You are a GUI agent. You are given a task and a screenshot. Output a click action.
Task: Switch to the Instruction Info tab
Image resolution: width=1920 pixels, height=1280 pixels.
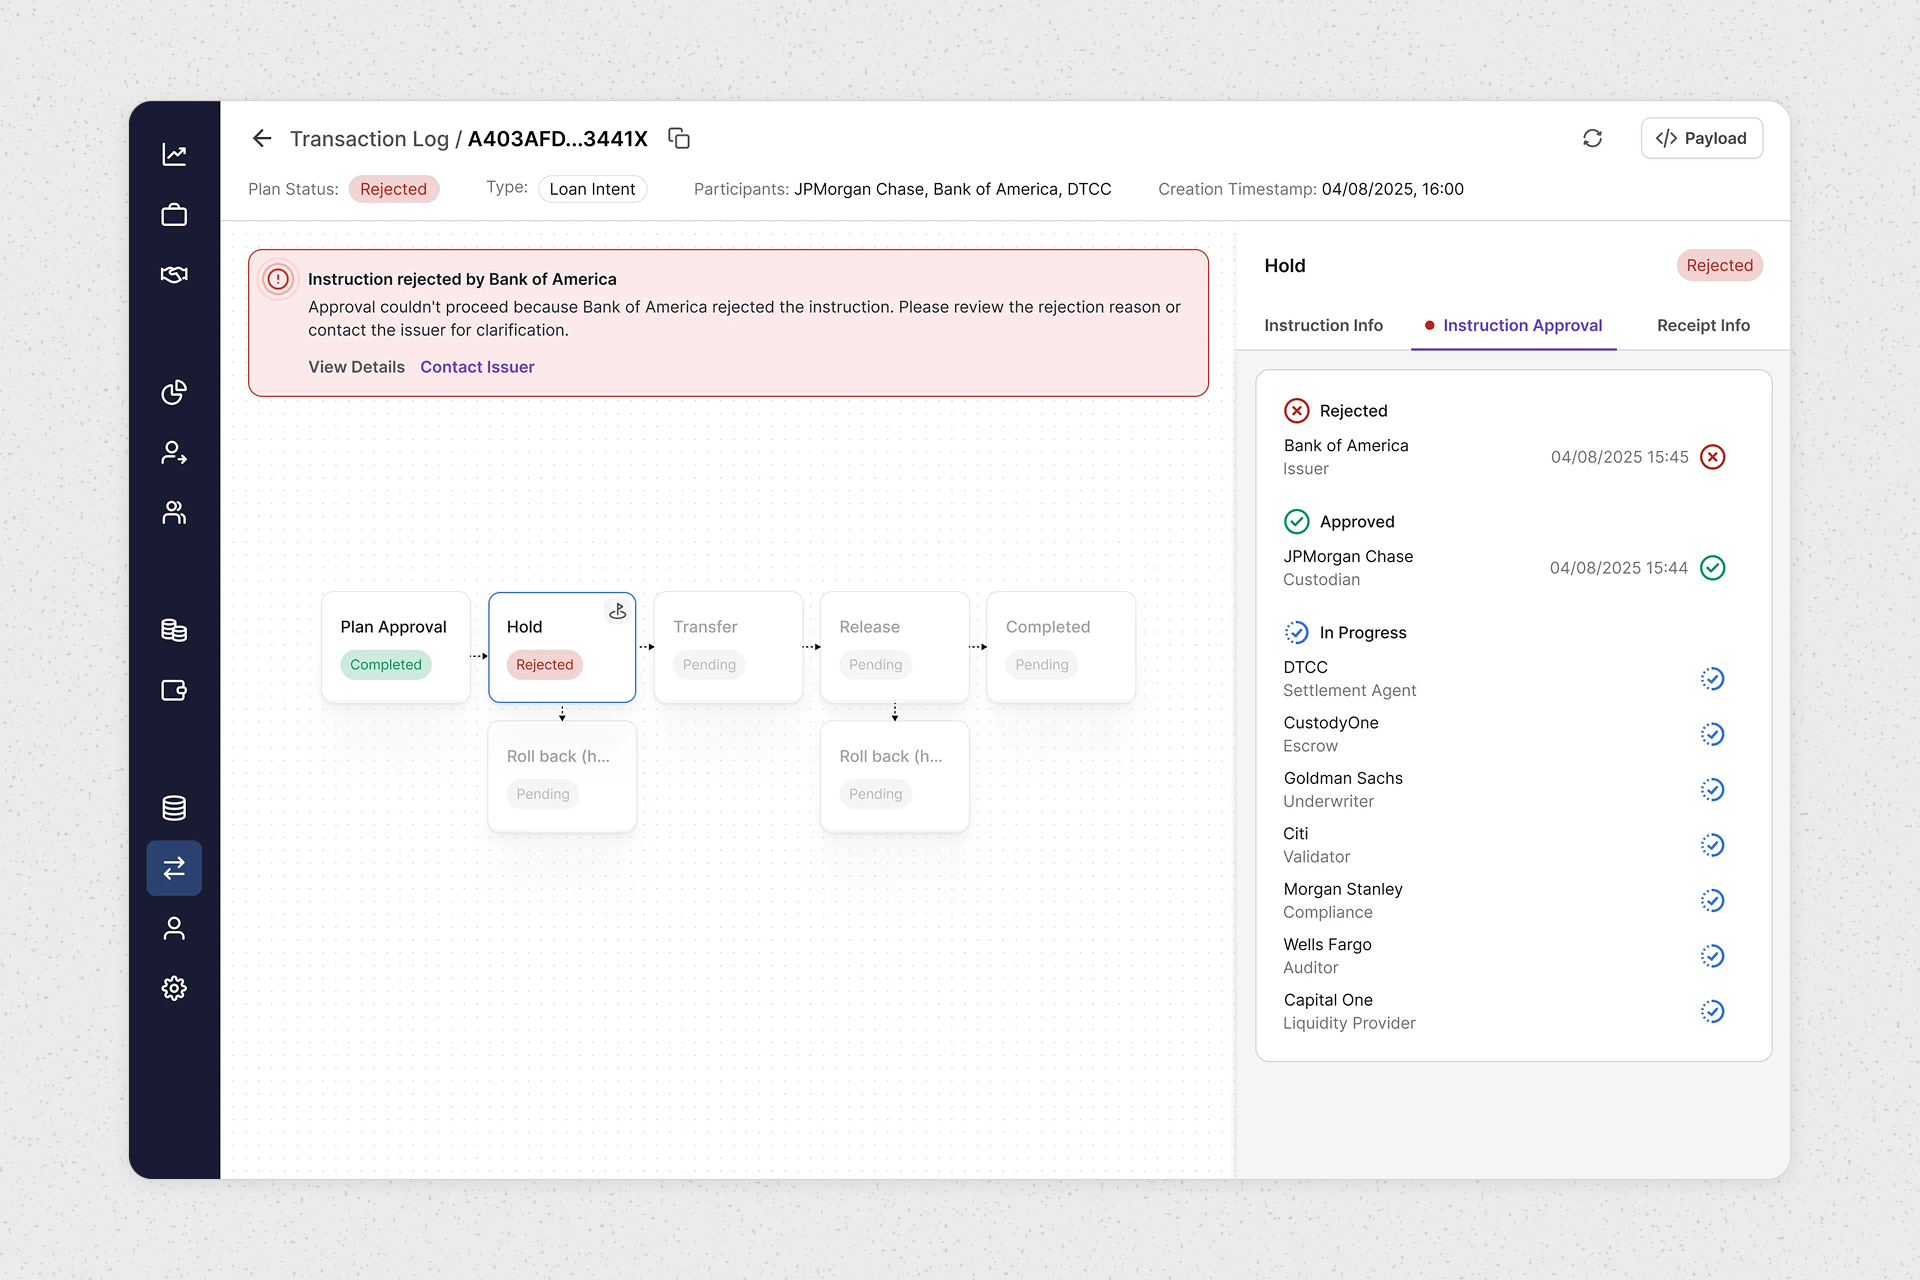[1323, 325]
